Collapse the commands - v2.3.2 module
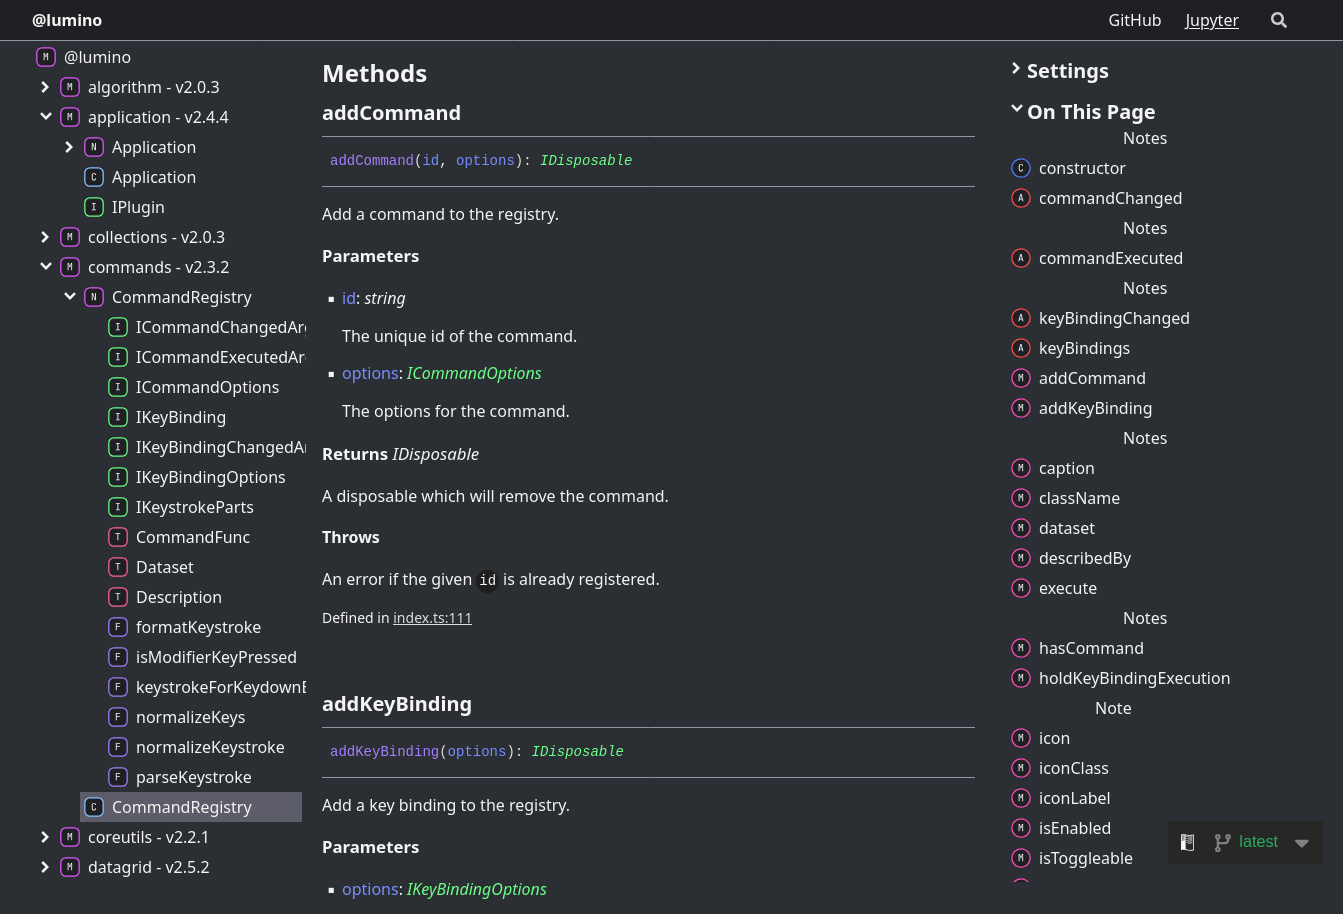 click(45, 267)
